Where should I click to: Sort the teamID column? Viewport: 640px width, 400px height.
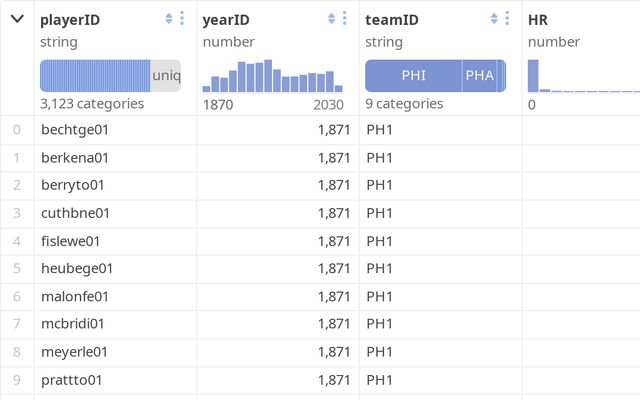494,19
